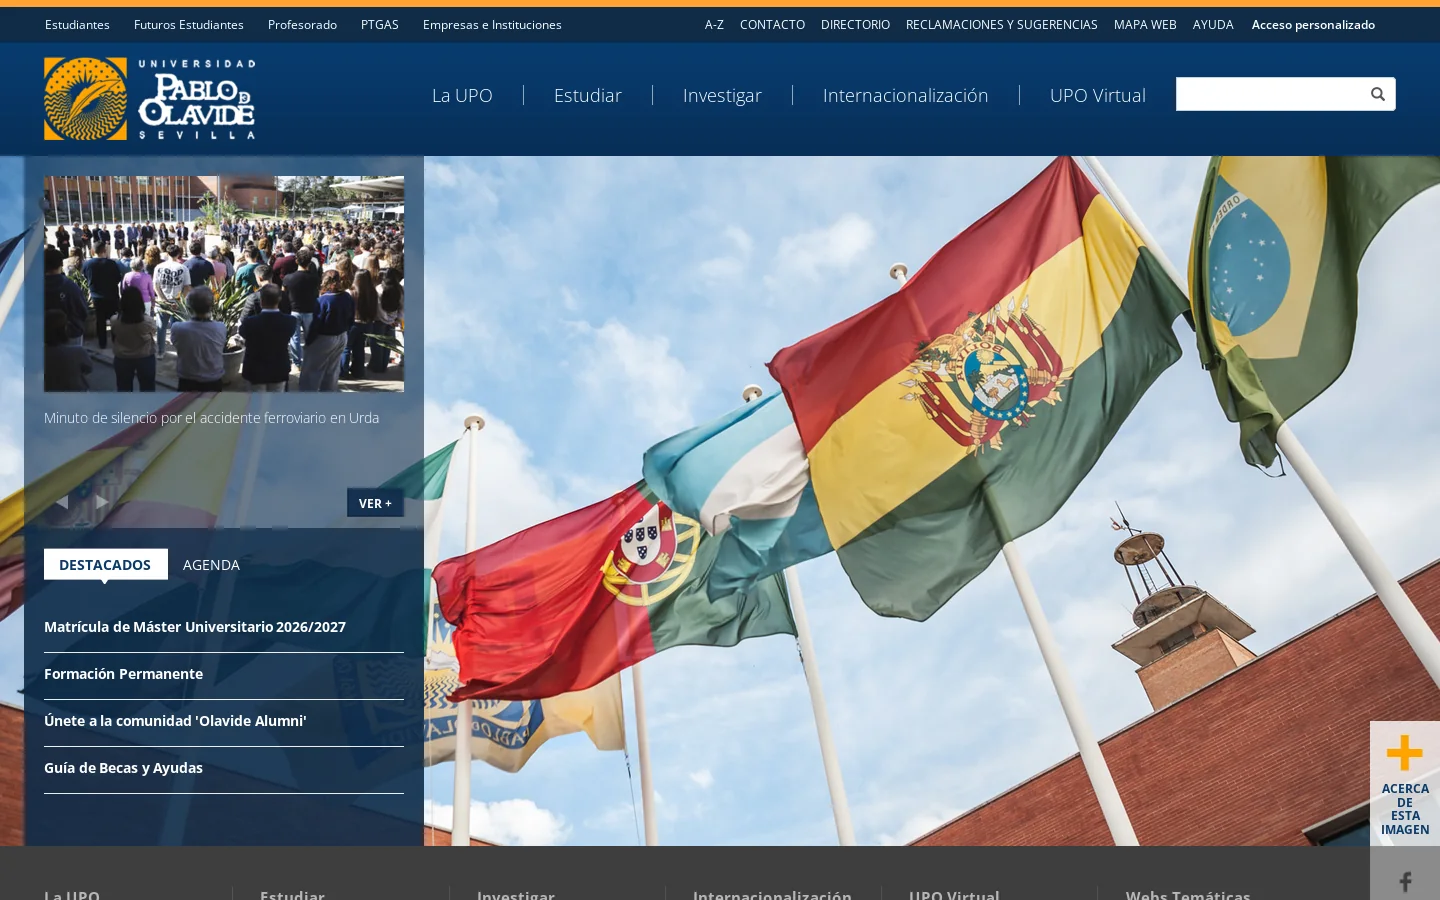
Task: Click the search magnifier icon
Action: point(1377,94)
